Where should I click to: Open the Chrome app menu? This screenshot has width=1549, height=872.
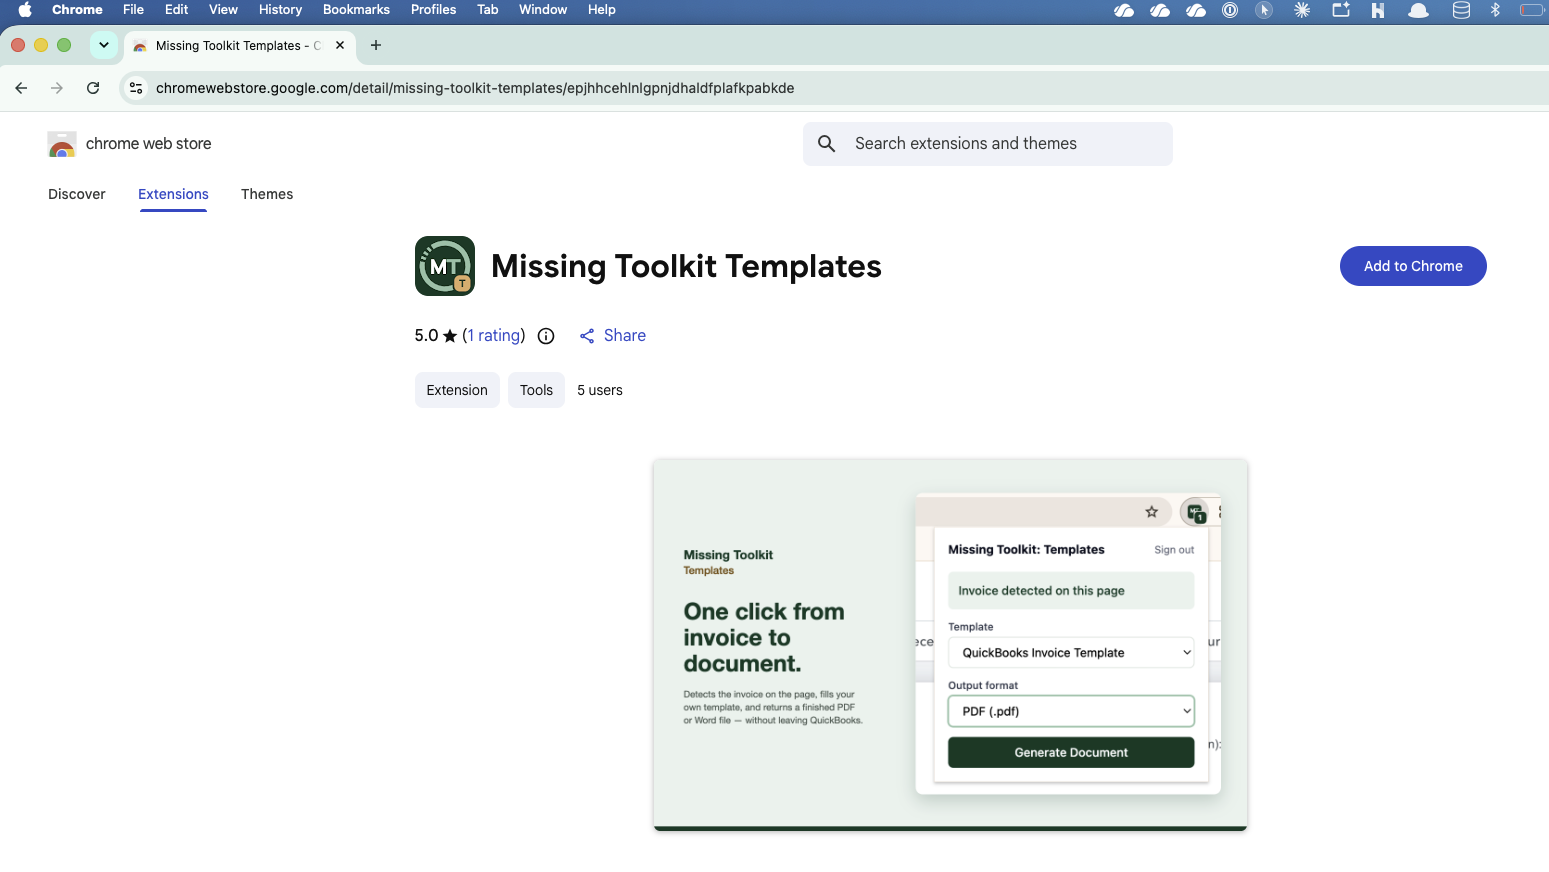pos(77,10)
